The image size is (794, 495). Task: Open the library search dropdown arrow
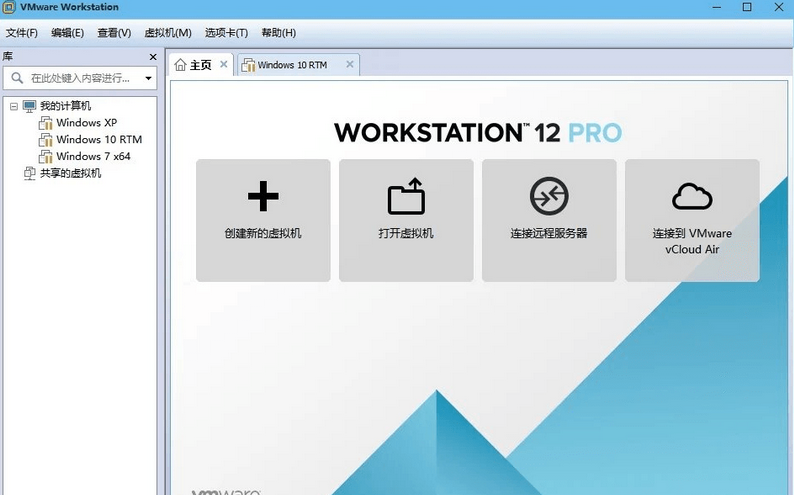148,78
